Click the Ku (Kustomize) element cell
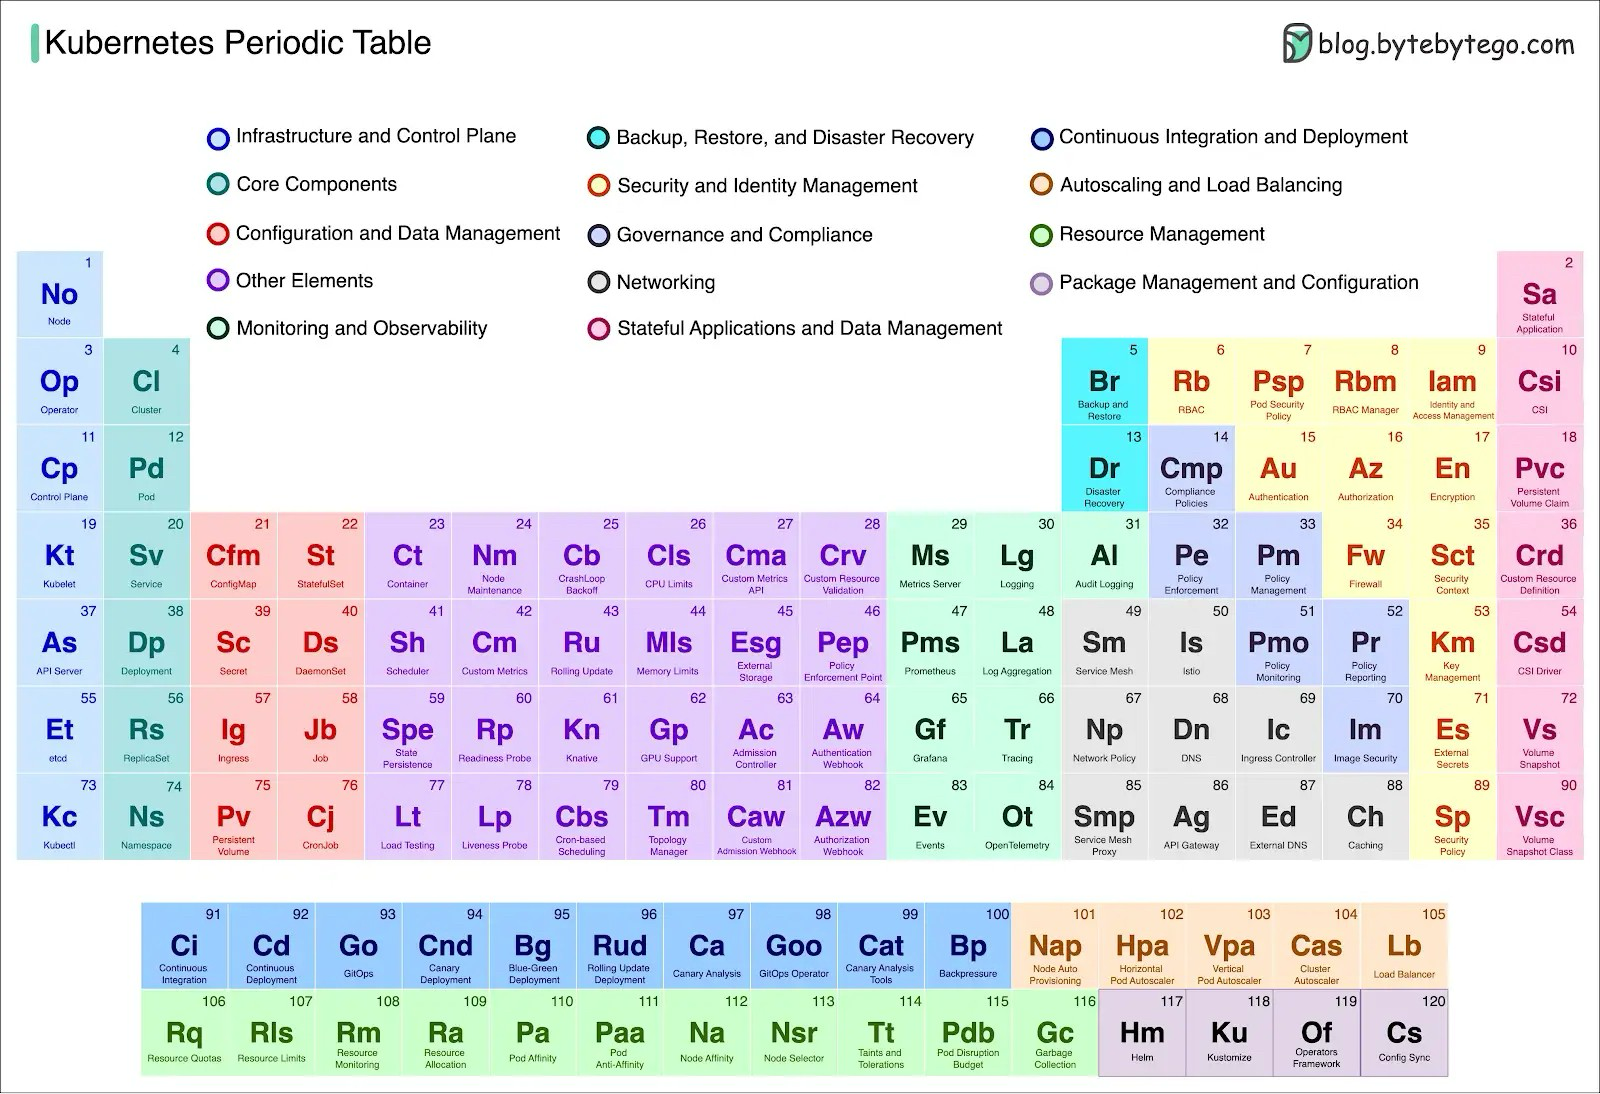Screen dimensions: 1600x1094 coord(1230,1032)
